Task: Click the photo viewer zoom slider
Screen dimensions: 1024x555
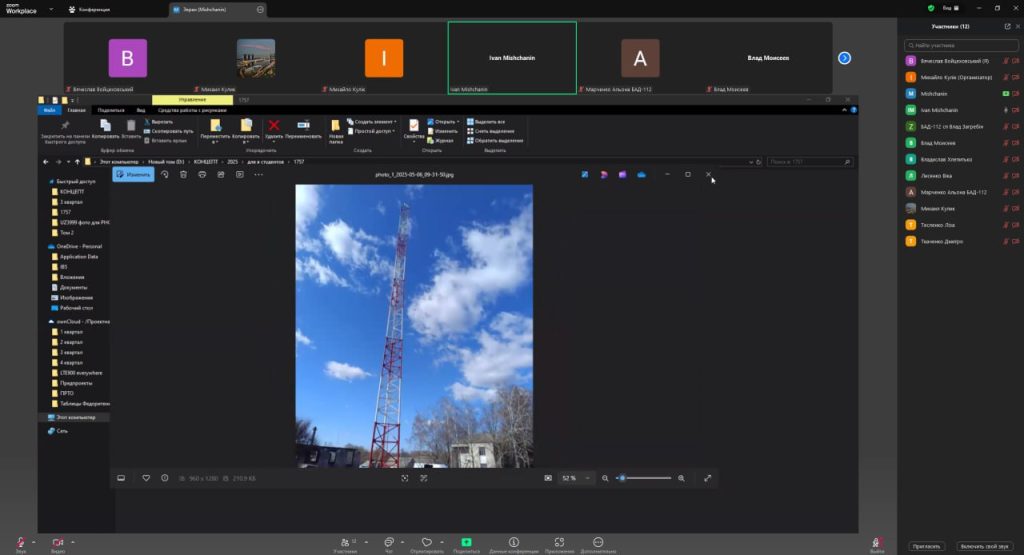Action: pos(644,478)
